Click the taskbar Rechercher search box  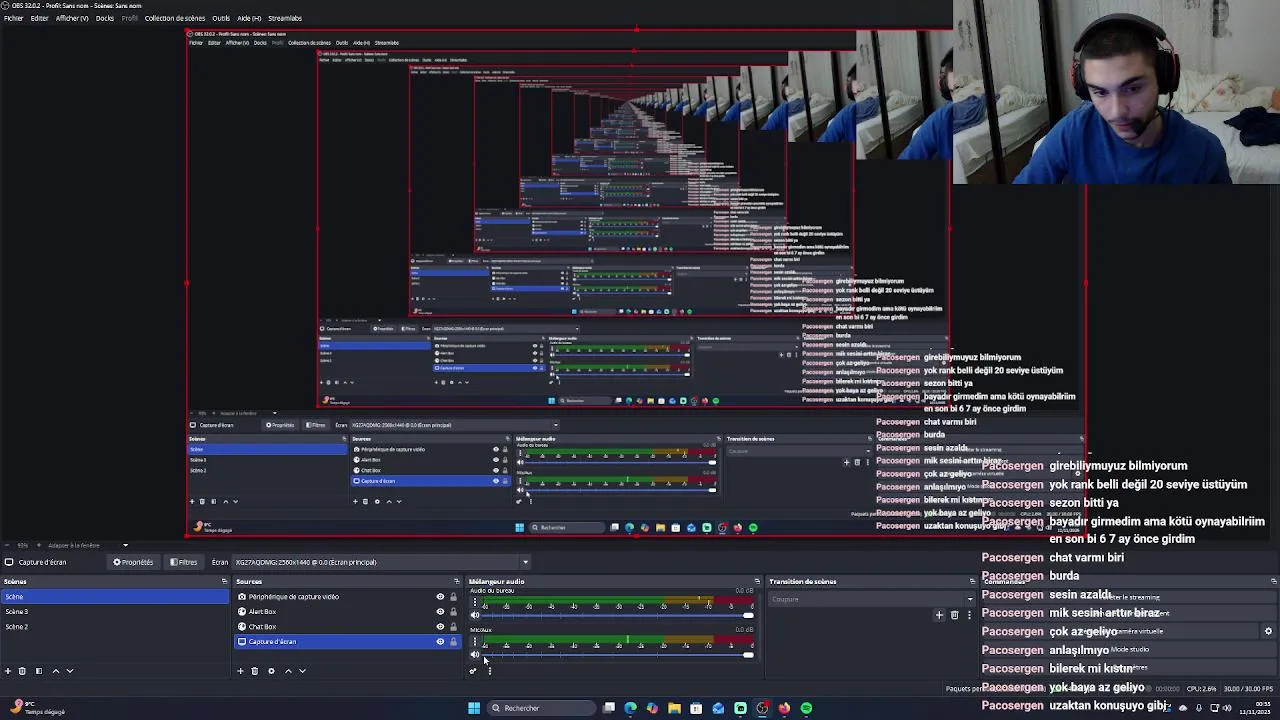click(x=540, y=708)
